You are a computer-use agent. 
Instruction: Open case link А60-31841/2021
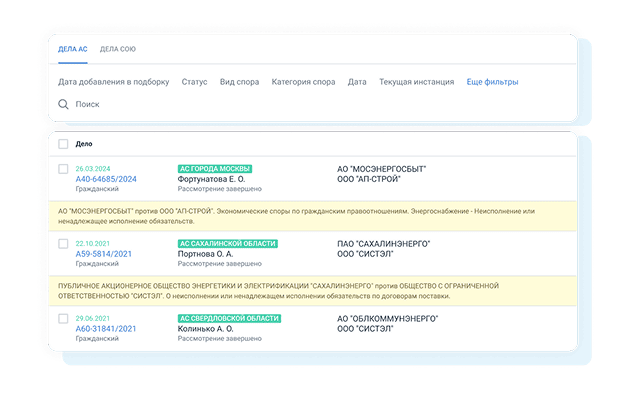coord(105,329)
